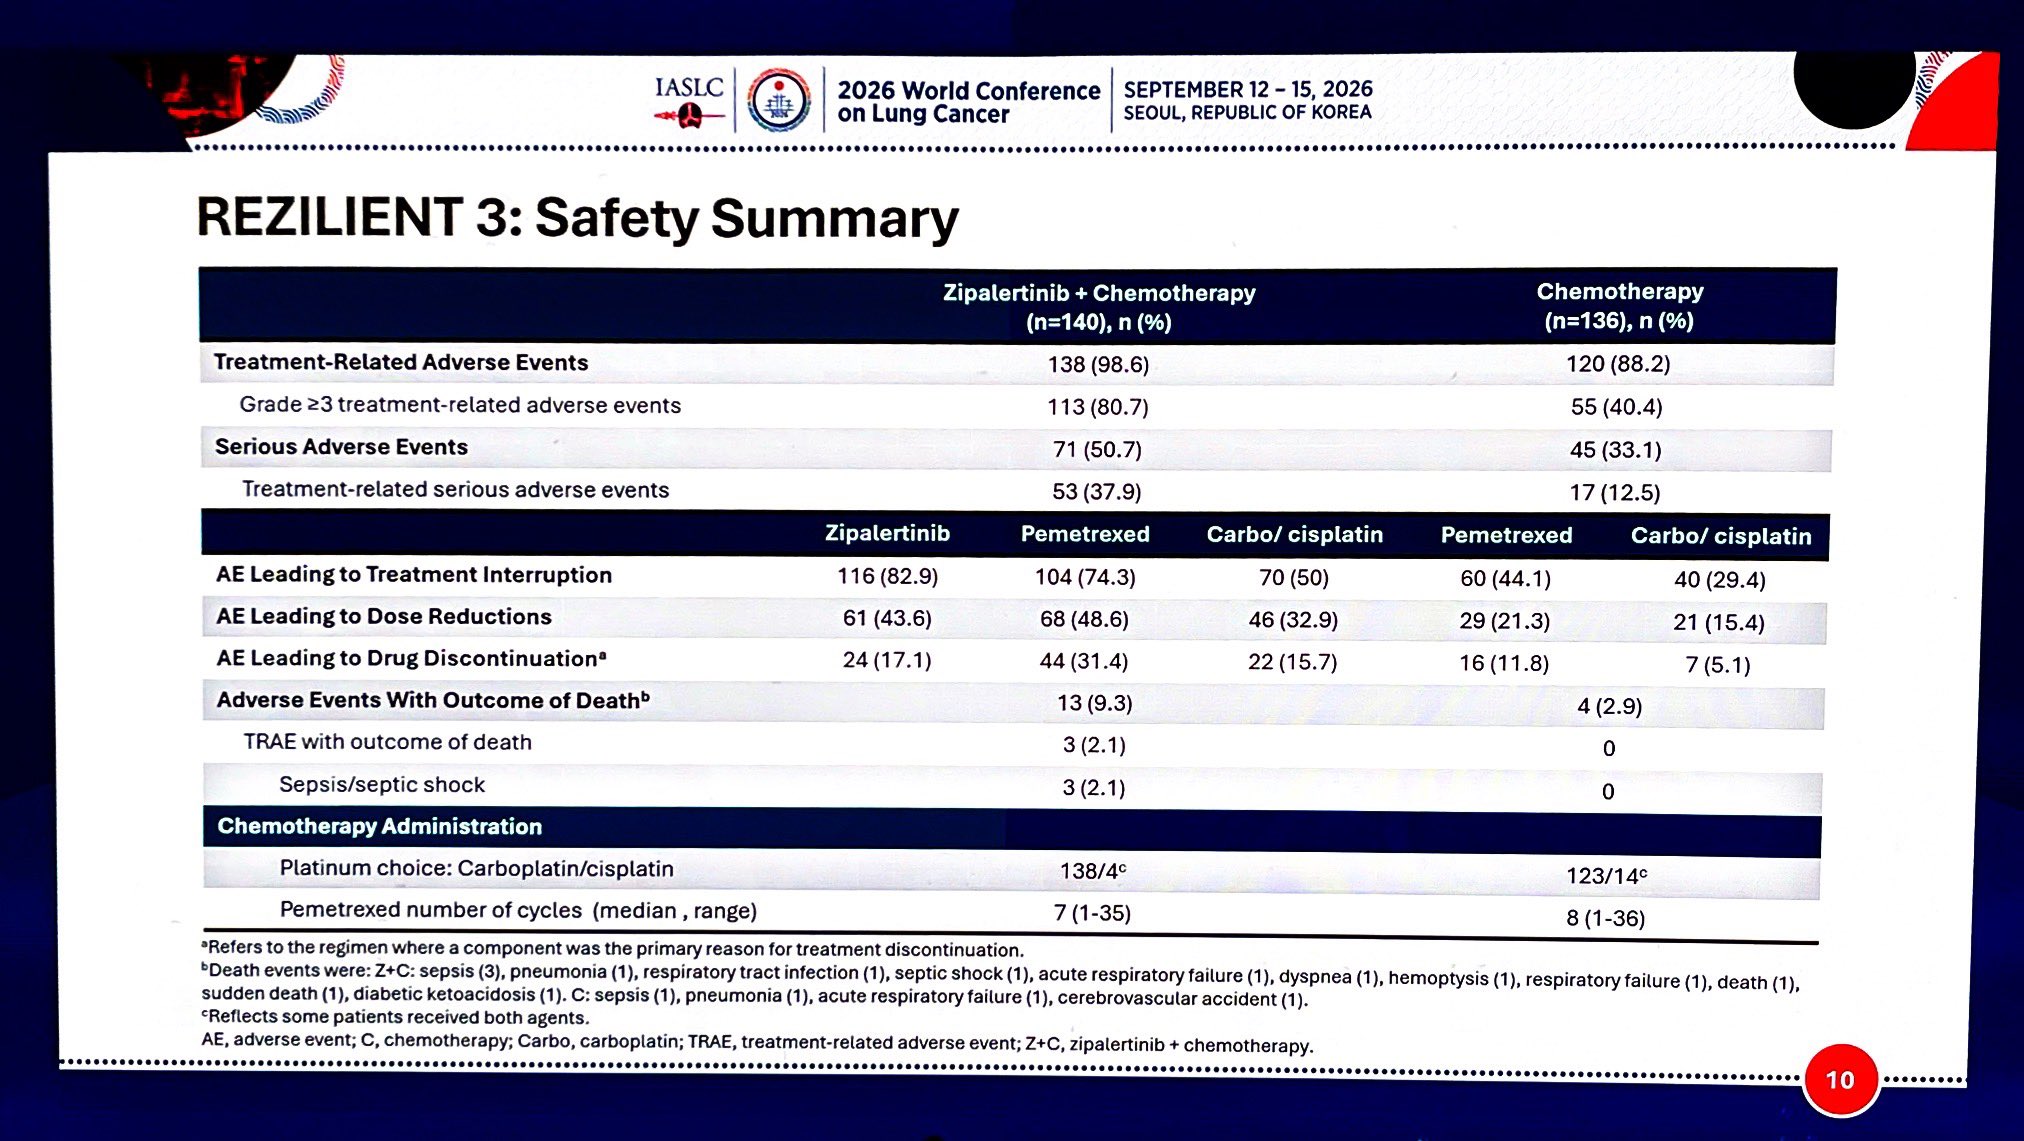Click the value 61 (43.6)
The height and width of the screenshot is (1141, 2024).
coord(887,619)
